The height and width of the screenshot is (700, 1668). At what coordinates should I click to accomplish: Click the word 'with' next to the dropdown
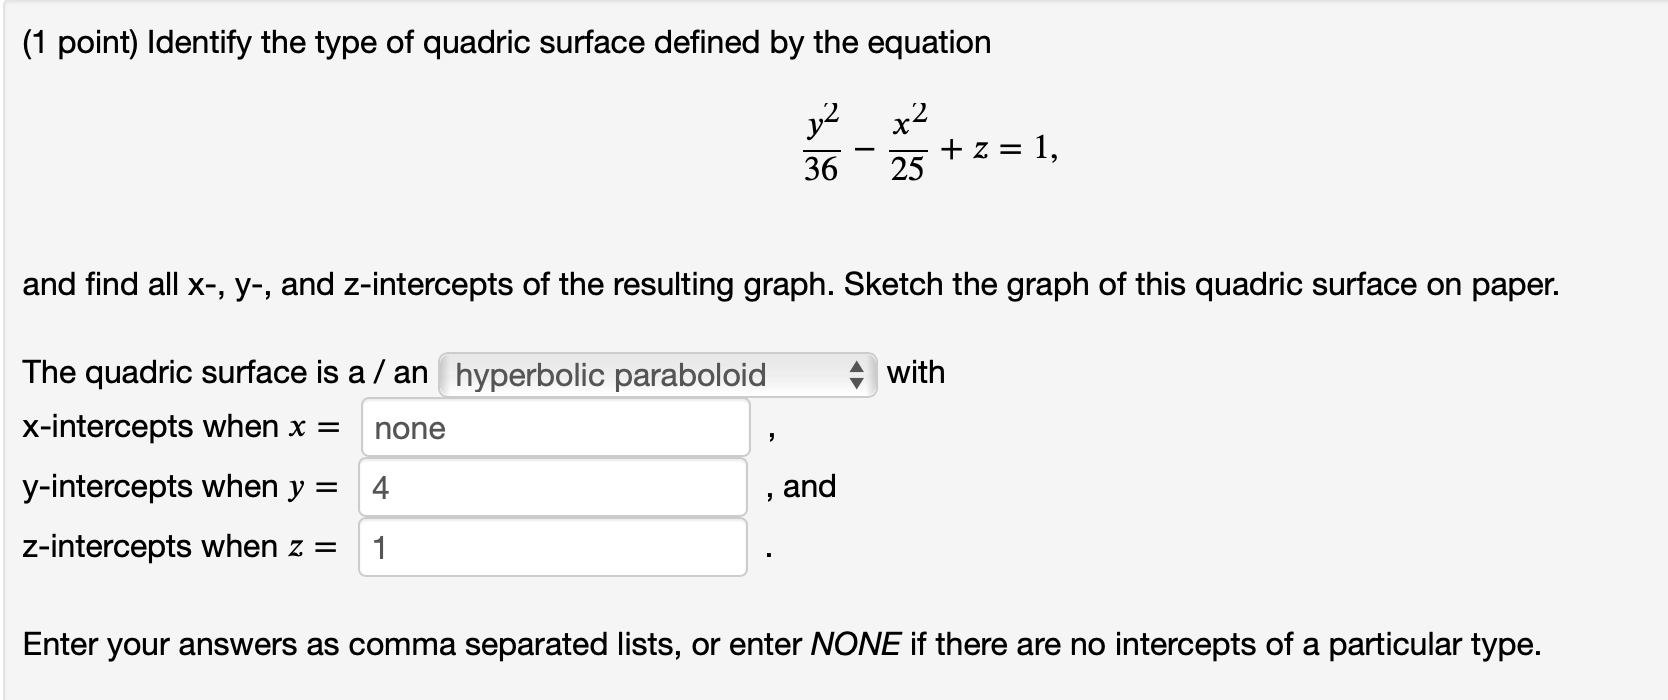[x=914, y=373]
